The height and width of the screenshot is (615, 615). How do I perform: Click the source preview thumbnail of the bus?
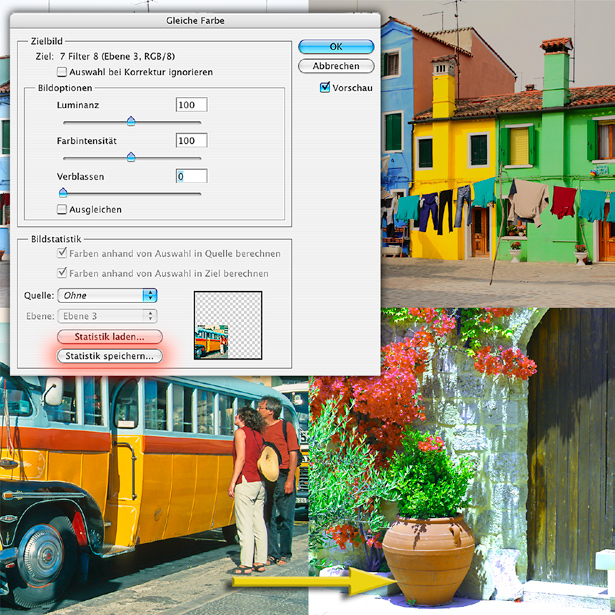[227, 325]
